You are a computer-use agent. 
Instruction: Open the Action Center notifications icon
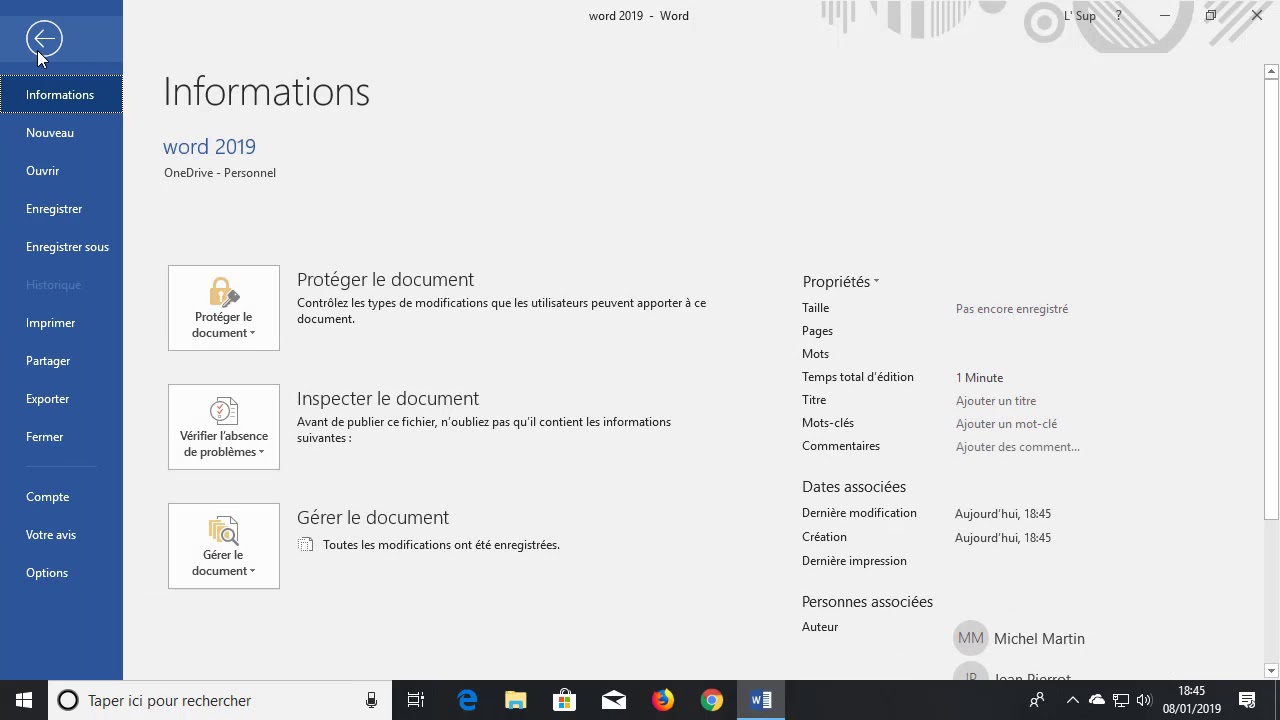(x=1247, y=701)
